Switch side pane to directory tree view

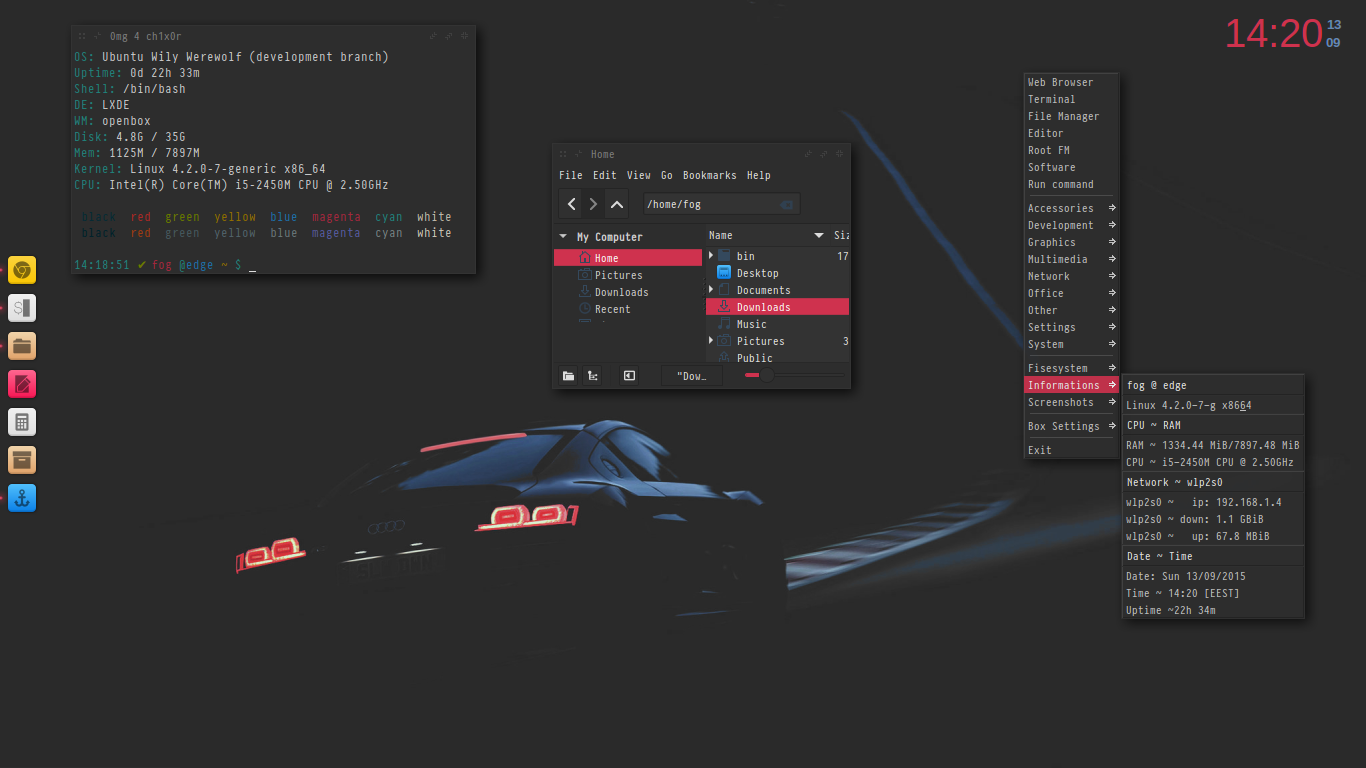[593, 376]
